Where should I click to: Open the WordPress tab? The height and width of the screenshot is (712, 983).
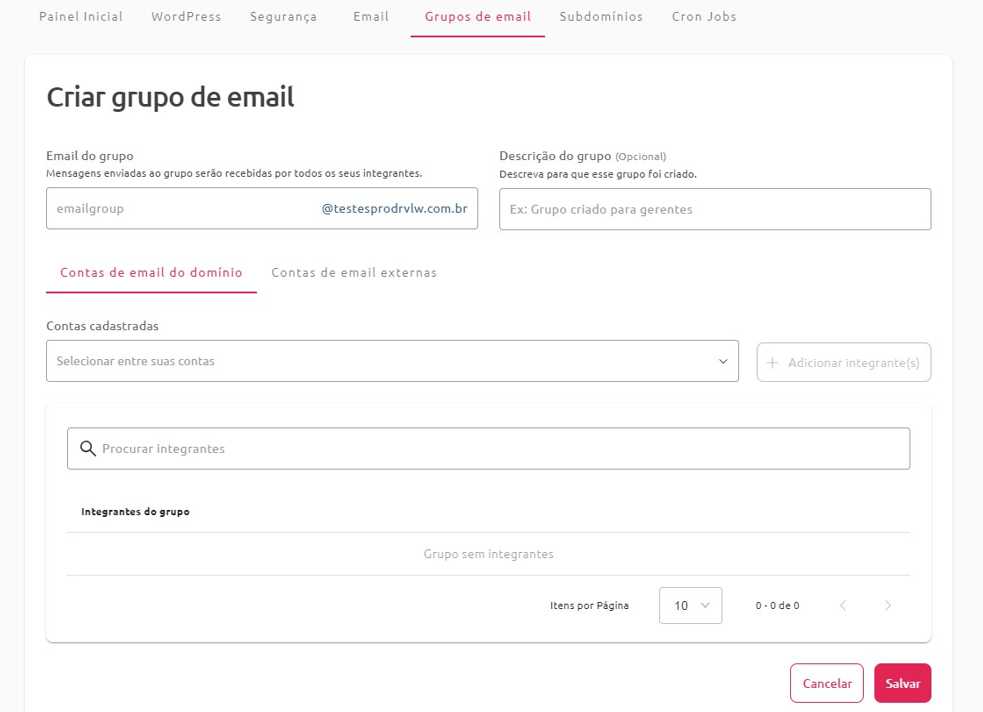click(x=186, y=17)
